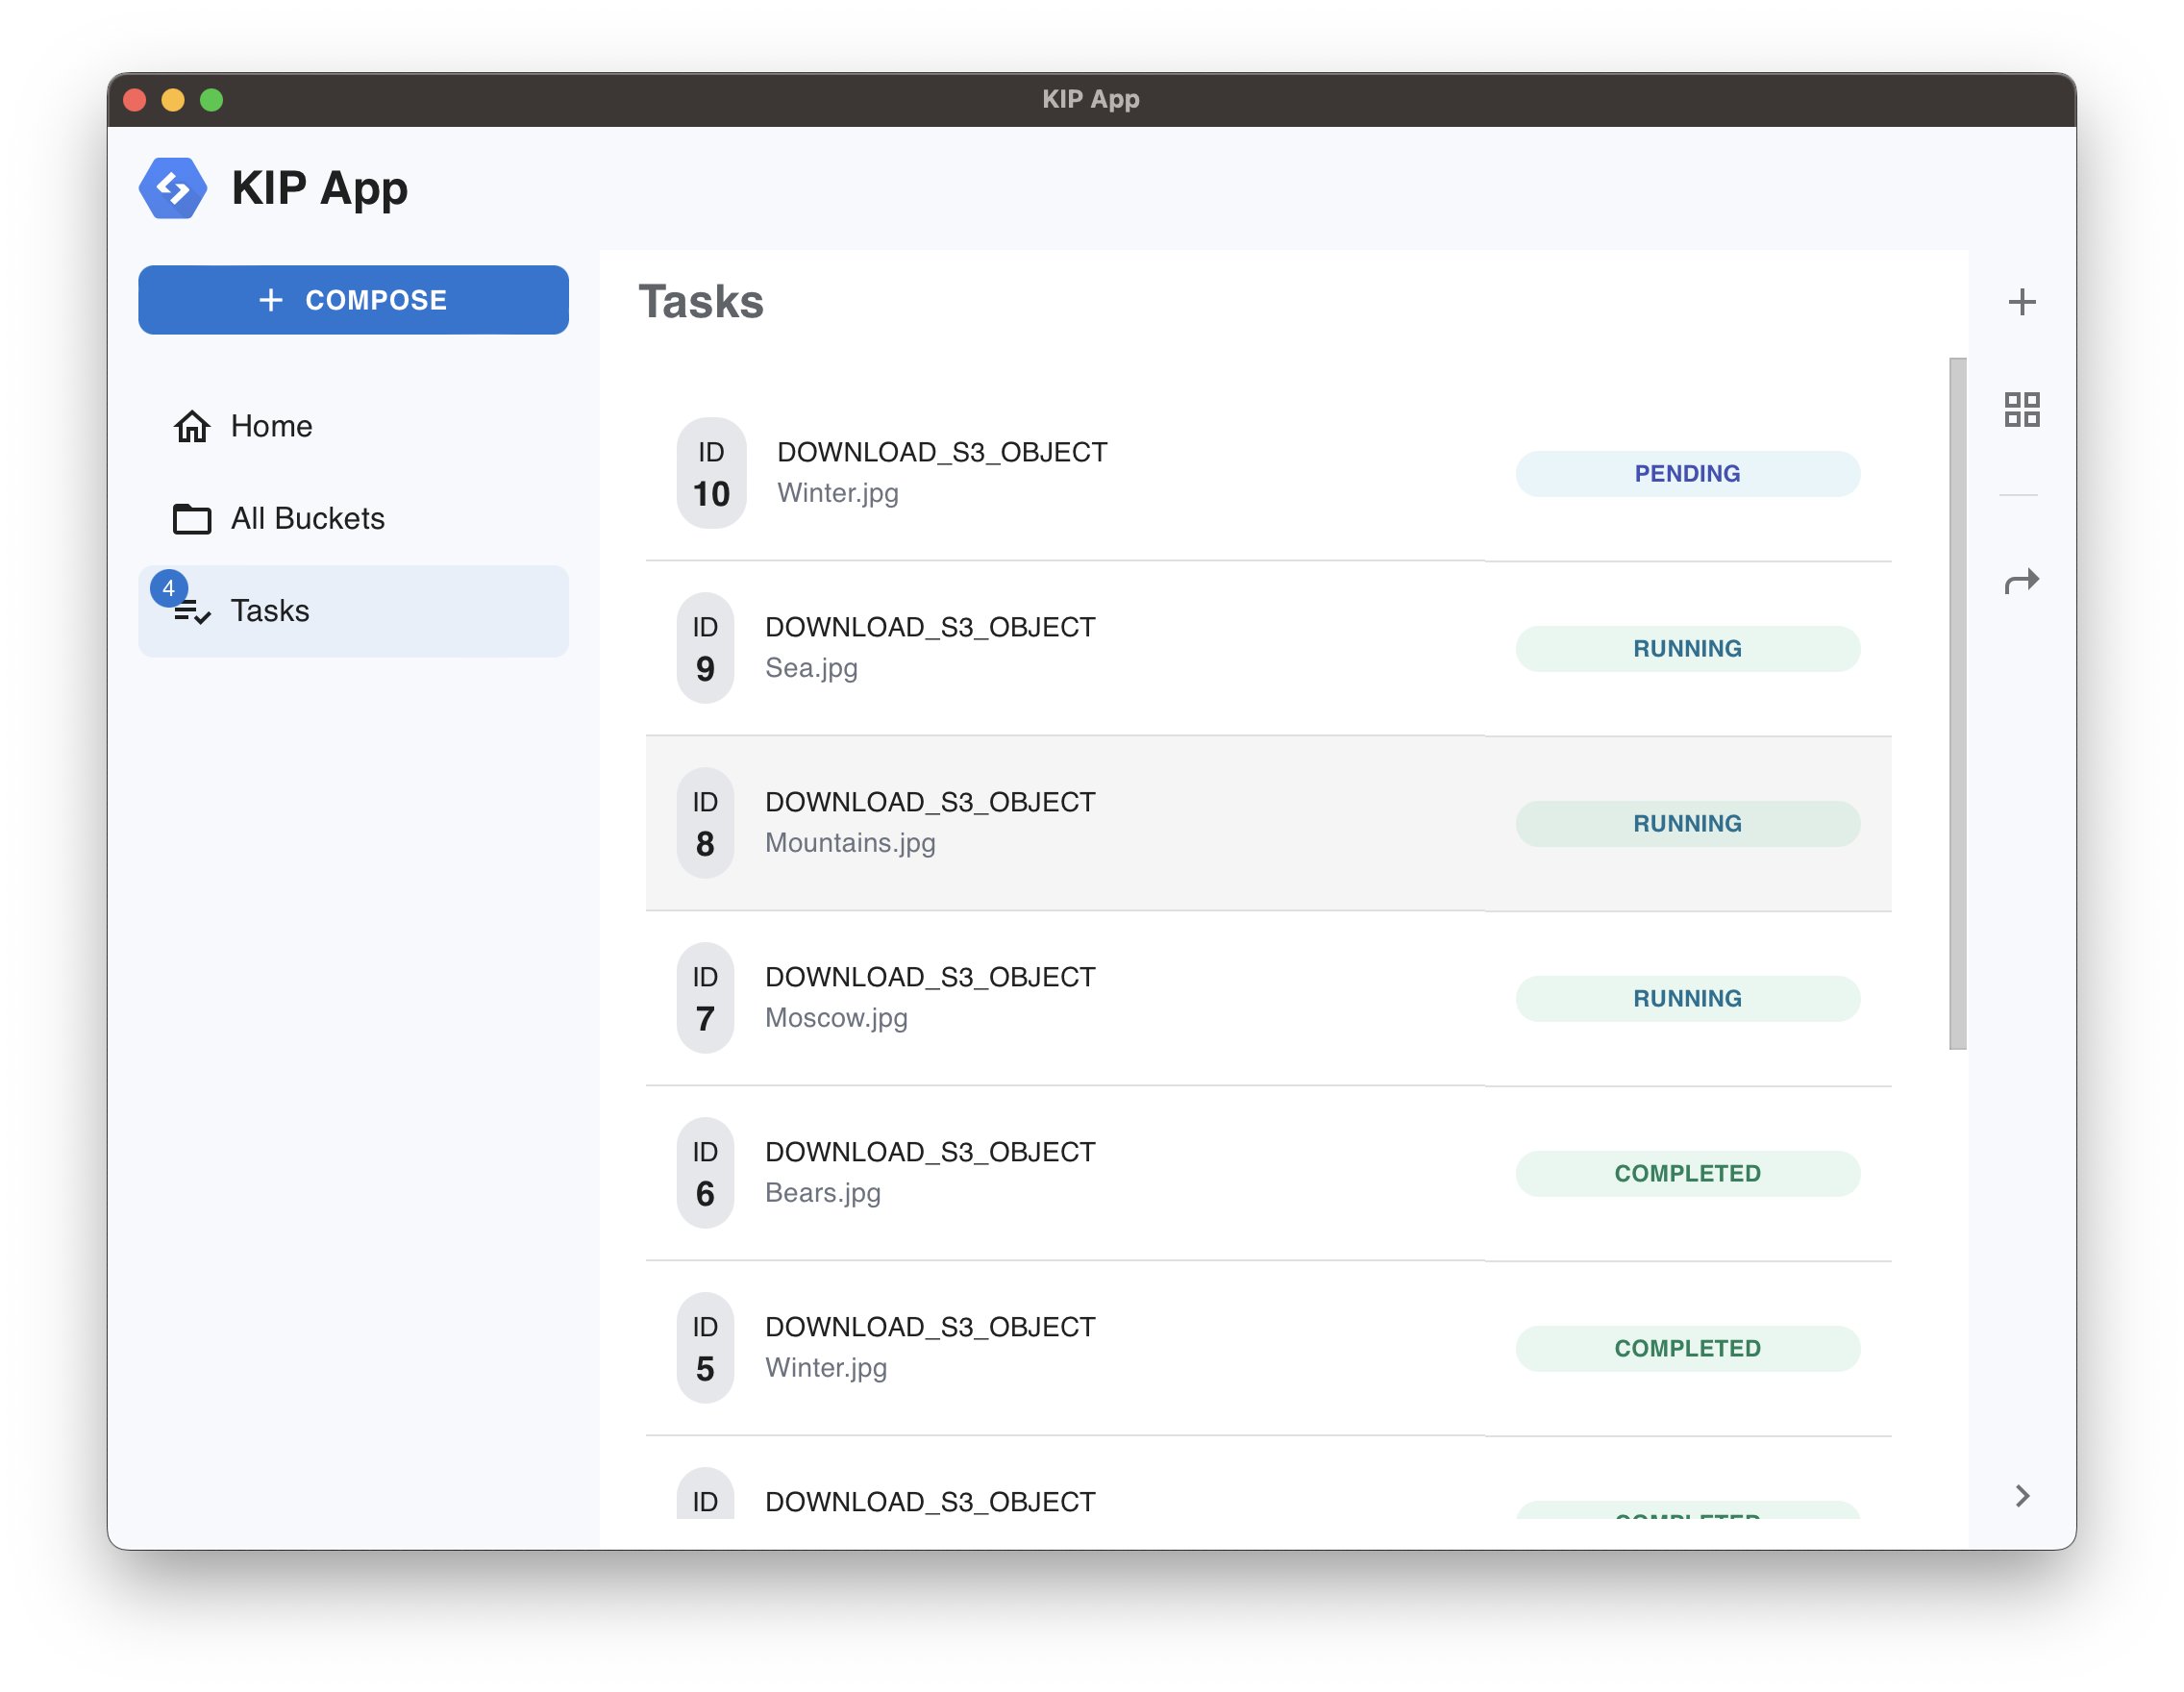Click DOWNLOAD_S3_OBJECT title of task 5

[930, 1328]
